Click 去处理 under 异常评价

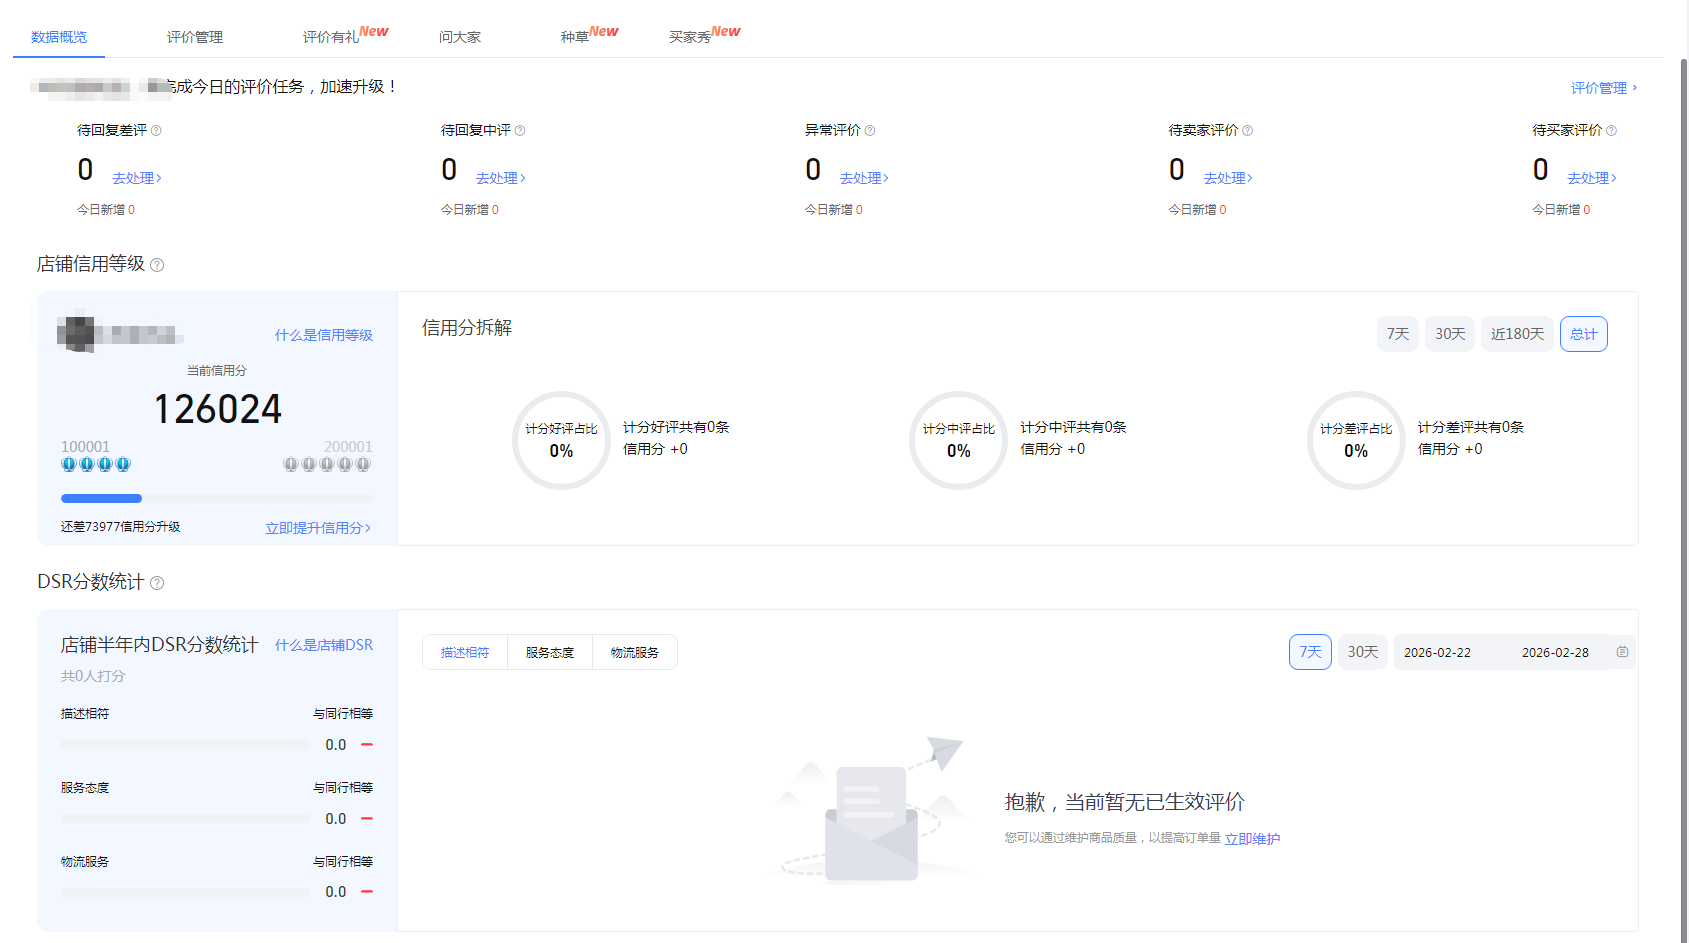(864, 178)
